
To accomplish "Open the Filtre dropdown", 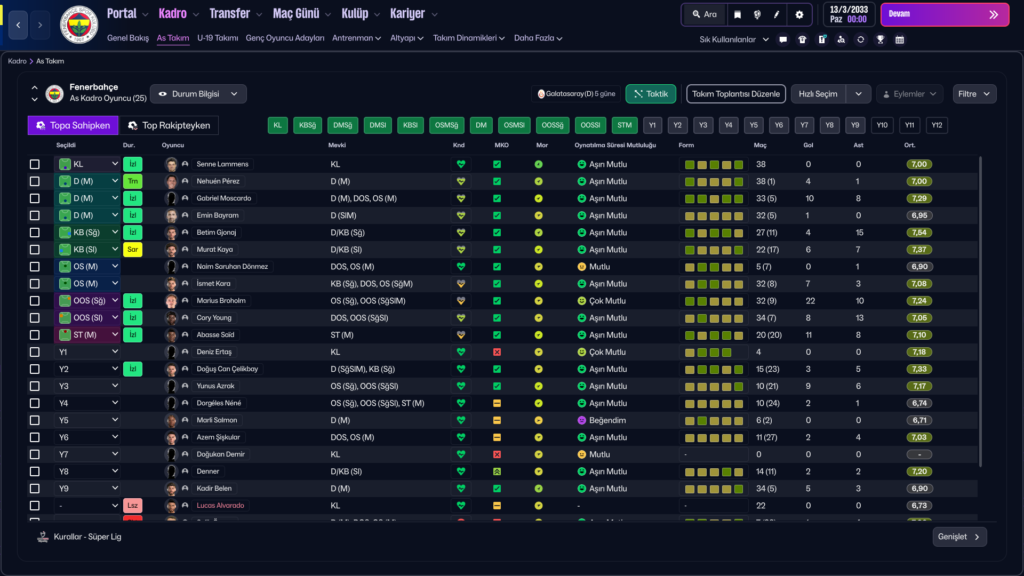I will pos(974,94).
